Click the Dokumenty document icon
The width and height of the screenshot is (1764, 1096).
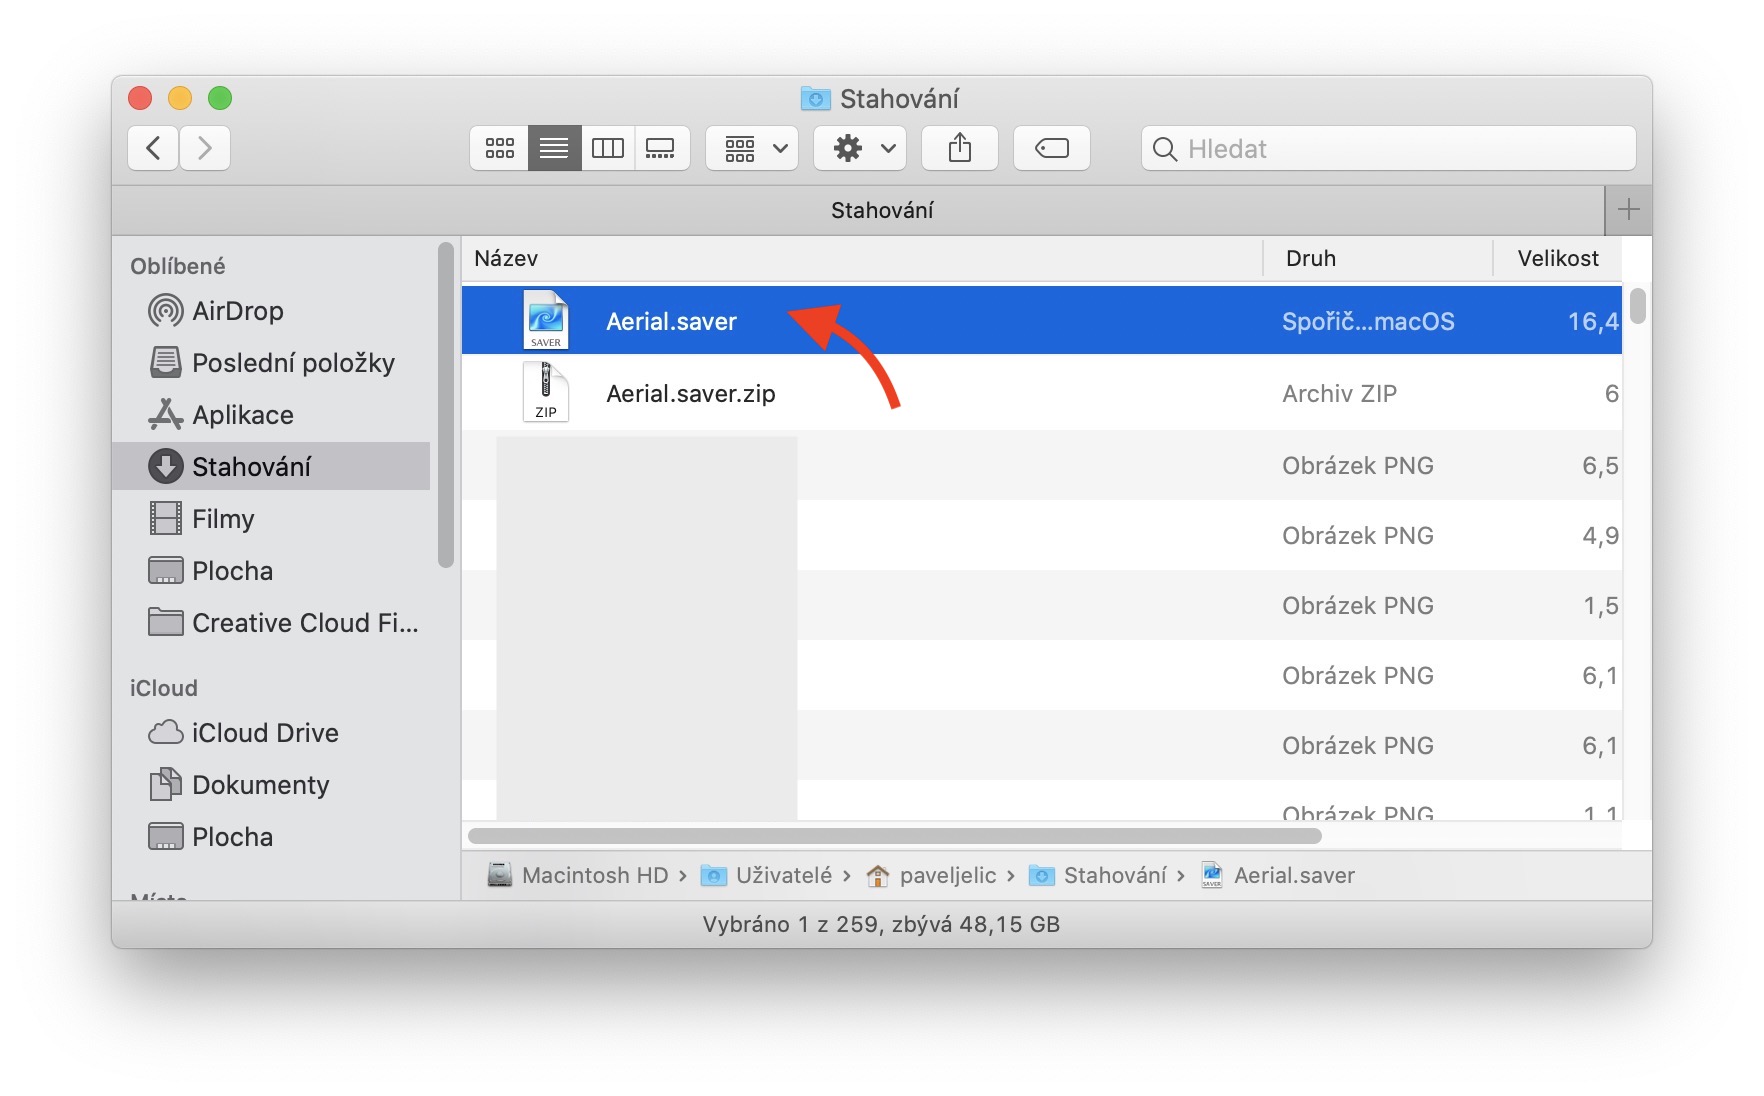pyautogui.click(x=165, y=784)
